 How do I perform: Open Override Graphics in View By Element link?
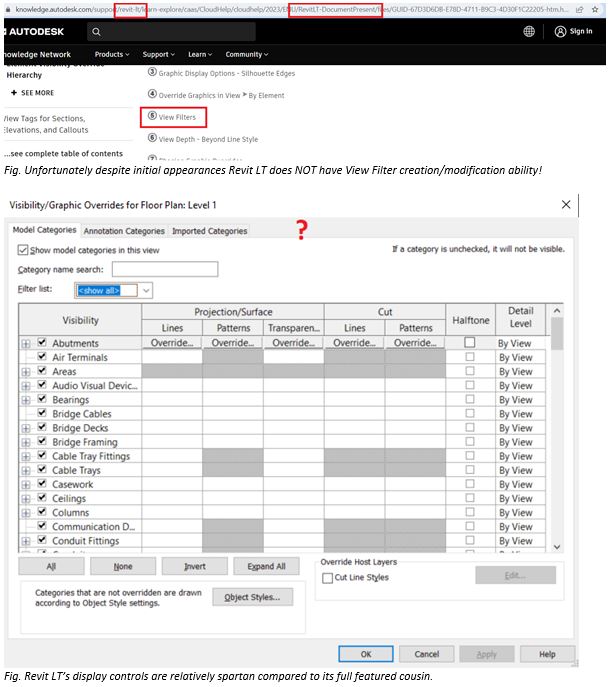(x=221, y=95)
